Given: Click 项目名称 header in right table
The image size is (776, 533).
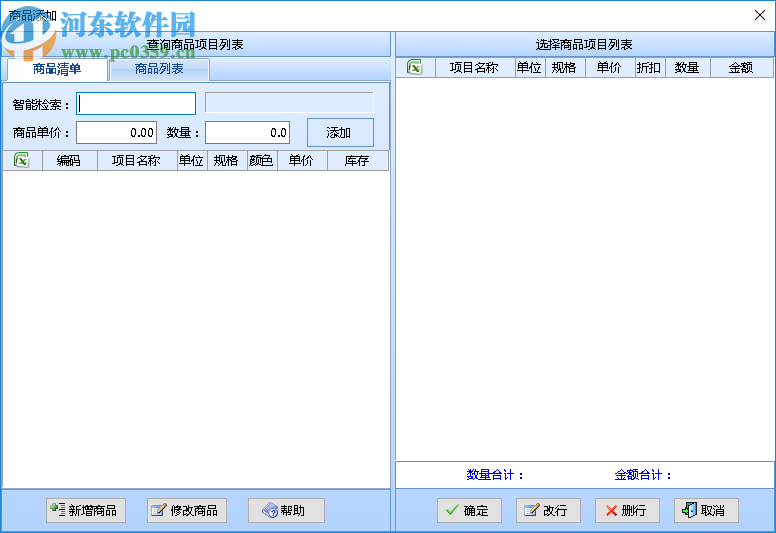Looking at the screenshot, I should pos(475,67).
